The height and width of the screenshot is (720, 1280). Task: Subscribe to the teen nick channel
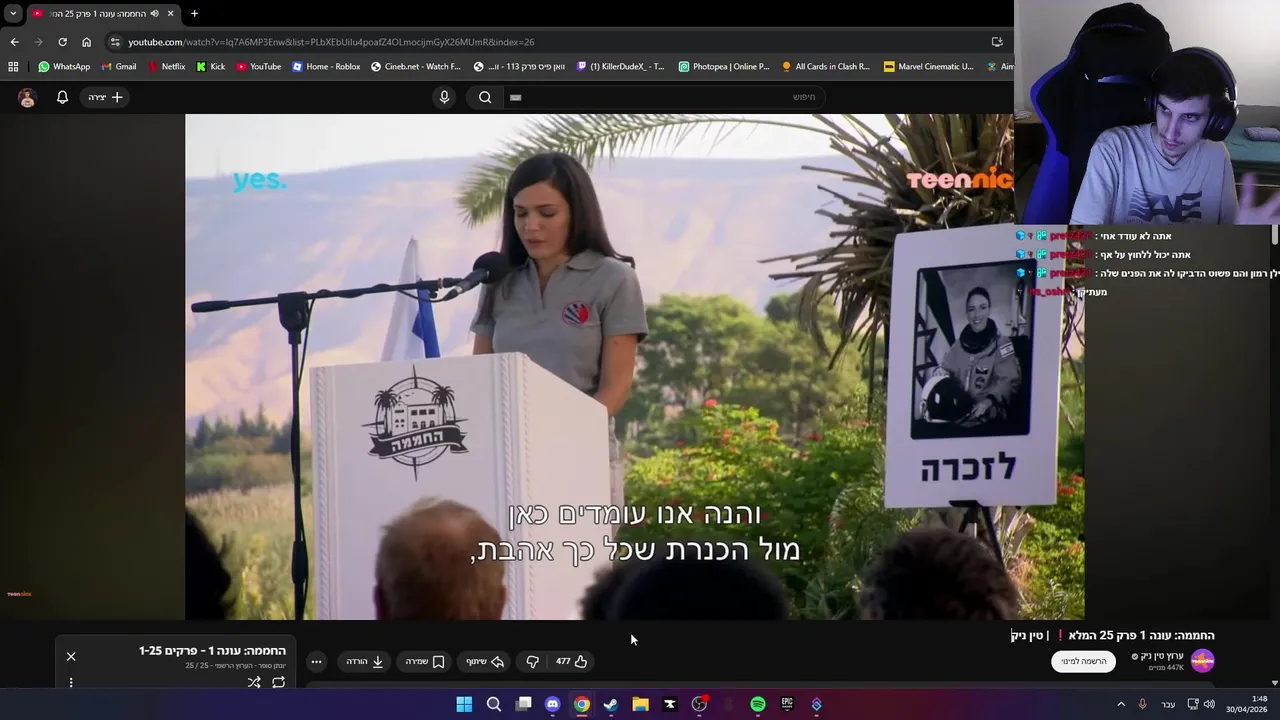[x=1083, y=661]
